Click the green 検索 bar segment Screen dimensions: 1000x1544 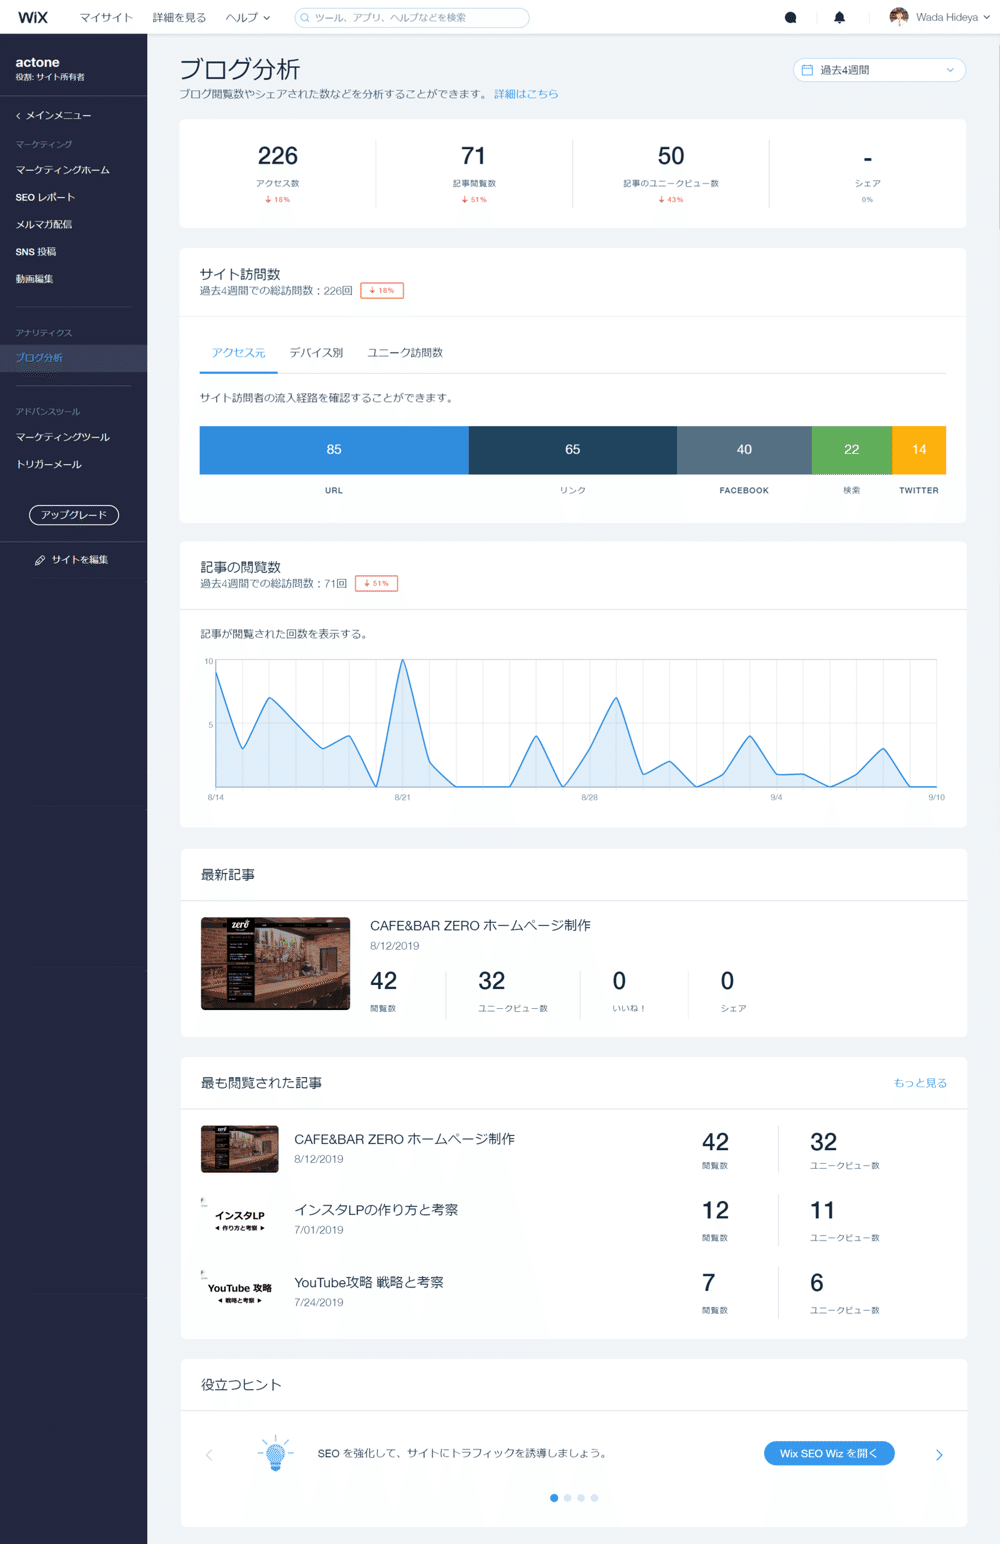coord(852,450)
